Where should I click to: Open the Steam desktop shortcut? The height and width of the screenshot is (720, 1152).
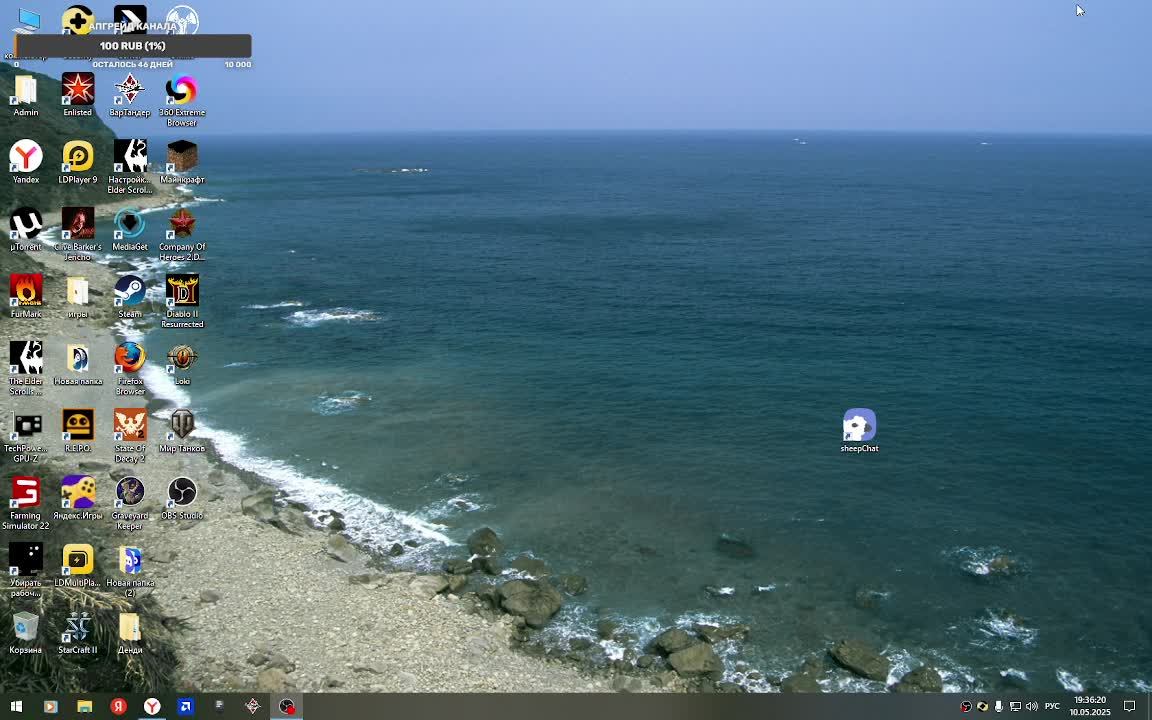[129, 292]
